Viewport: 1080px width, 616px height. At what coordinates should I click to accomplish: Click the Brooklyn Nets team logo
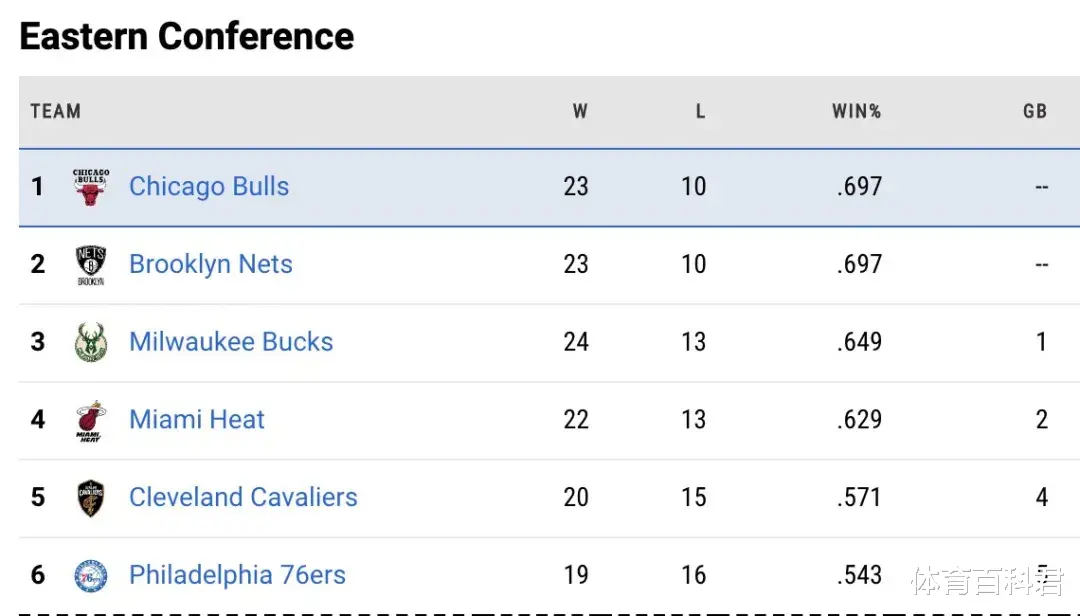tap(91, 265)
